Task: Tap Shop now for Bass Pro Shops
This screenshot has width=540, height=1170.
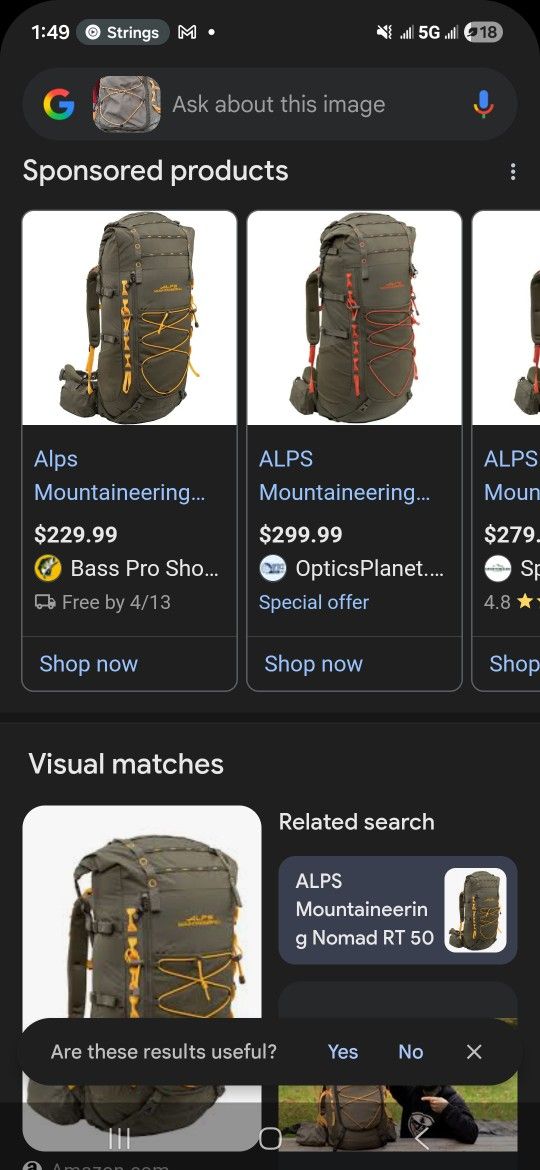Action: tap(89, 663)
